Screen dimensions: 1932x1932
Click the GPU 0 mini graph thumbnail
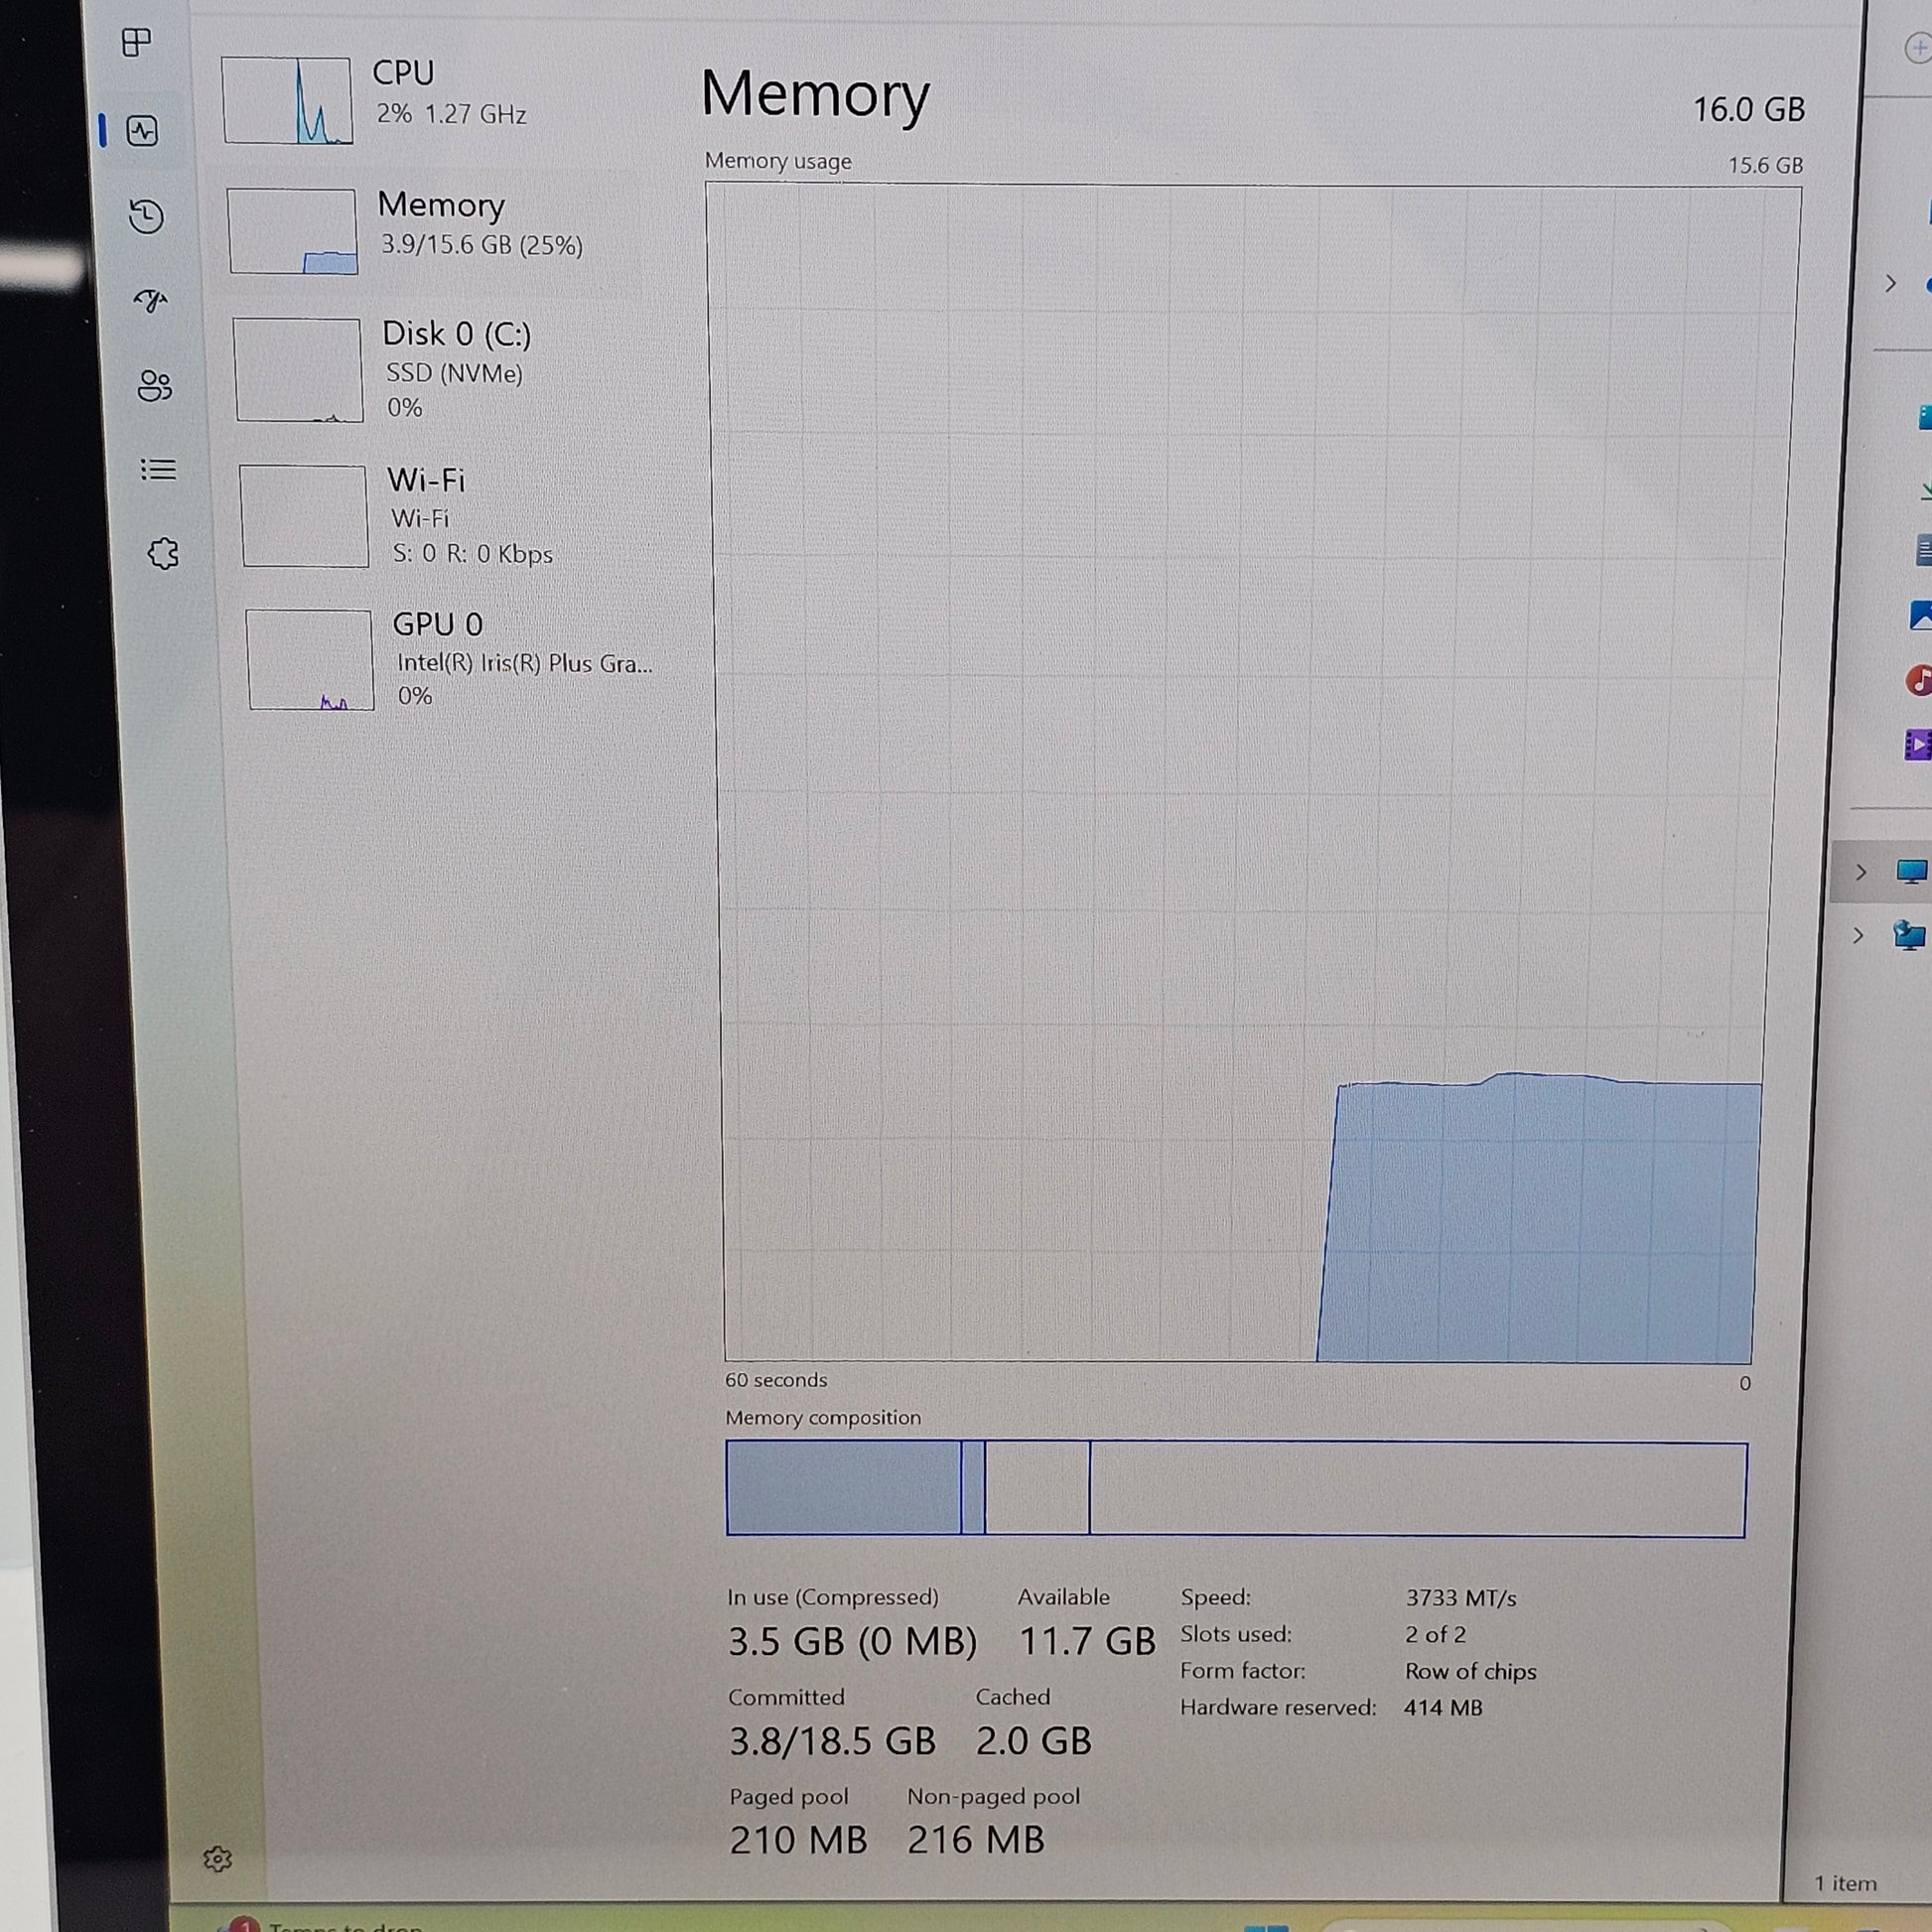tap(310, 660)
